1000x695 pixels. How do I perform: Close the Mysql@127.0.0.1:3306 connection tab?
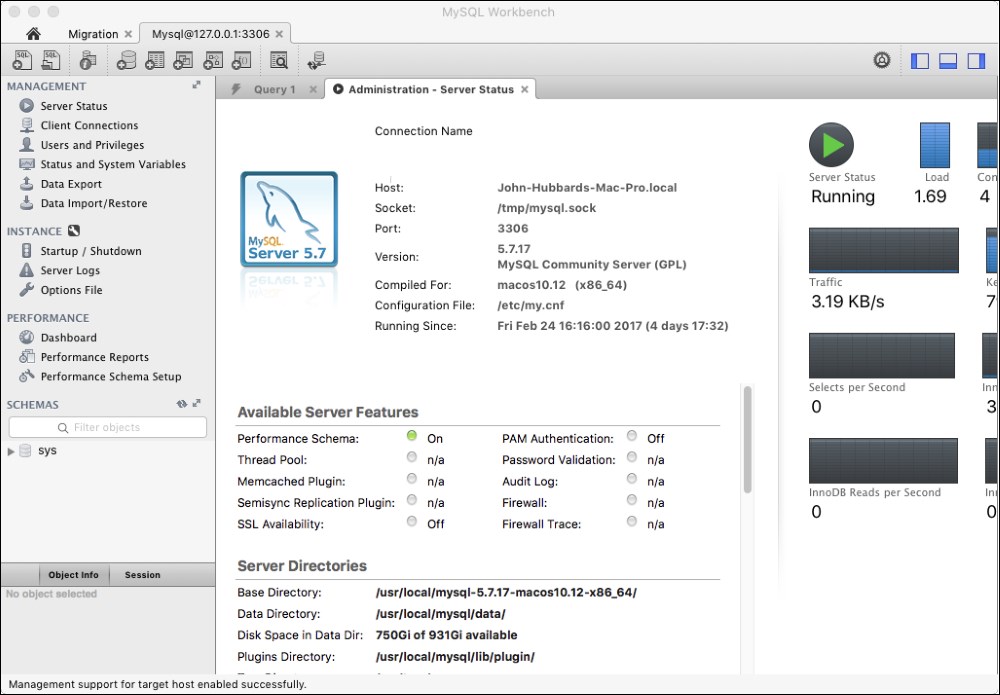(x=279, y=34)
